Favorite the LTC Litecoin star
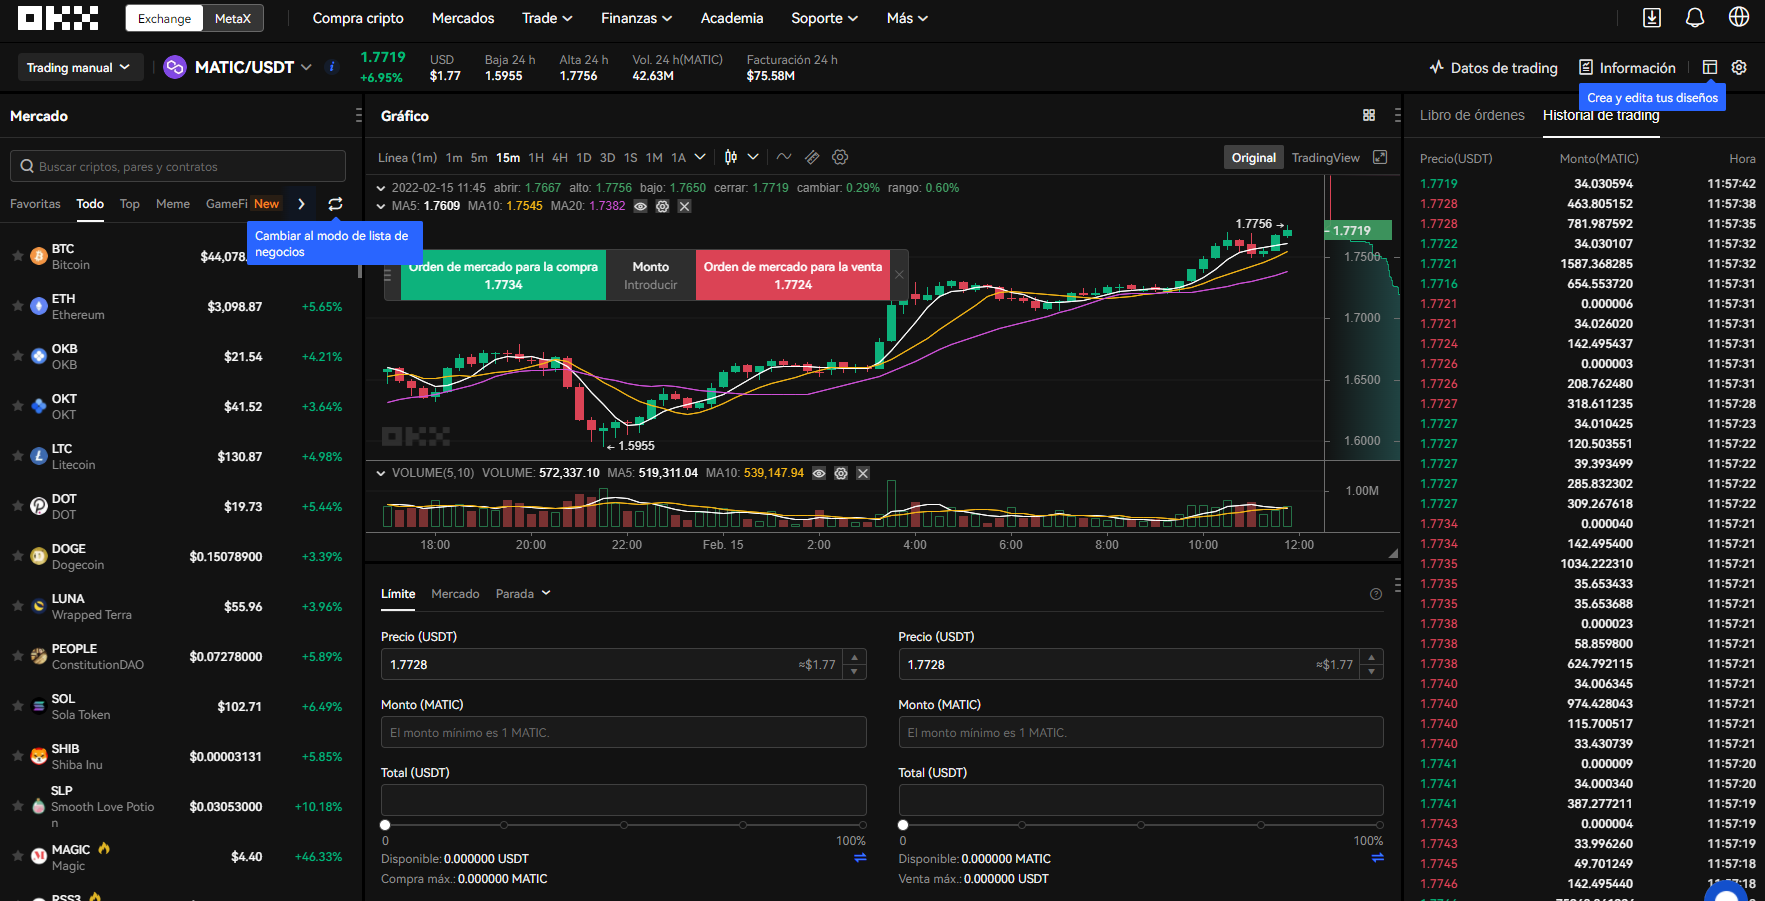 (18, 456)
